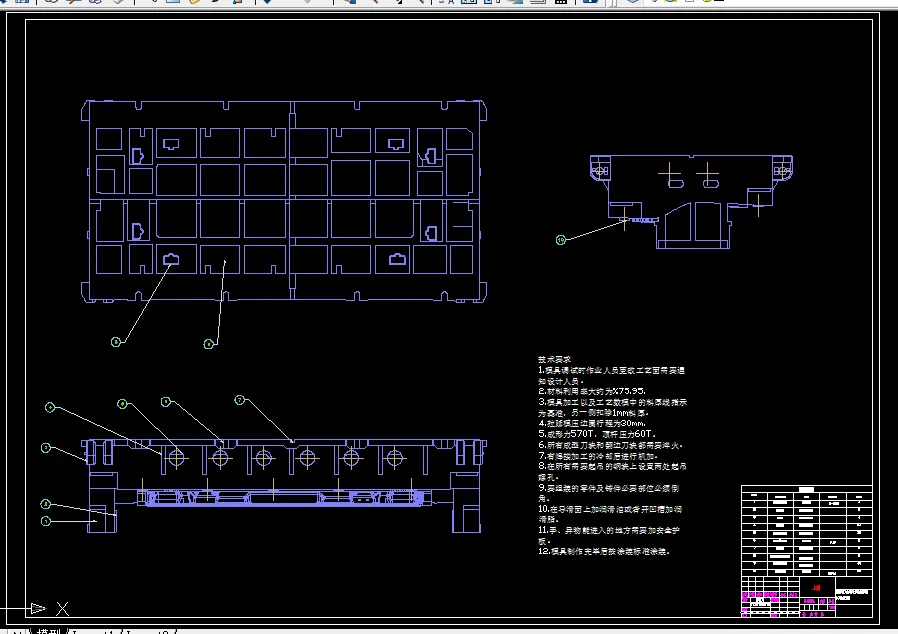Click the '技术要求' heading of the notes
This screenshot has height=634, width=898.
(554, 360)
